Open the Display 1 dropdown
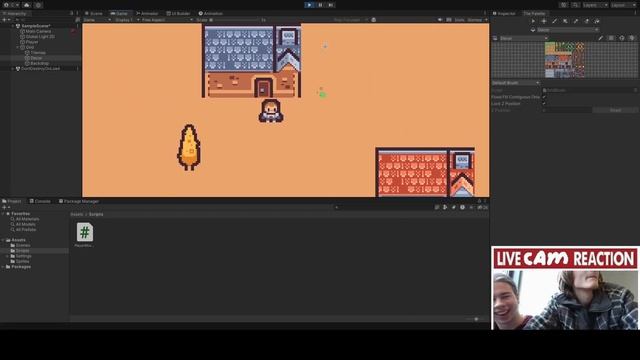This screenshot has width=640, height=360. coord(127,20)
